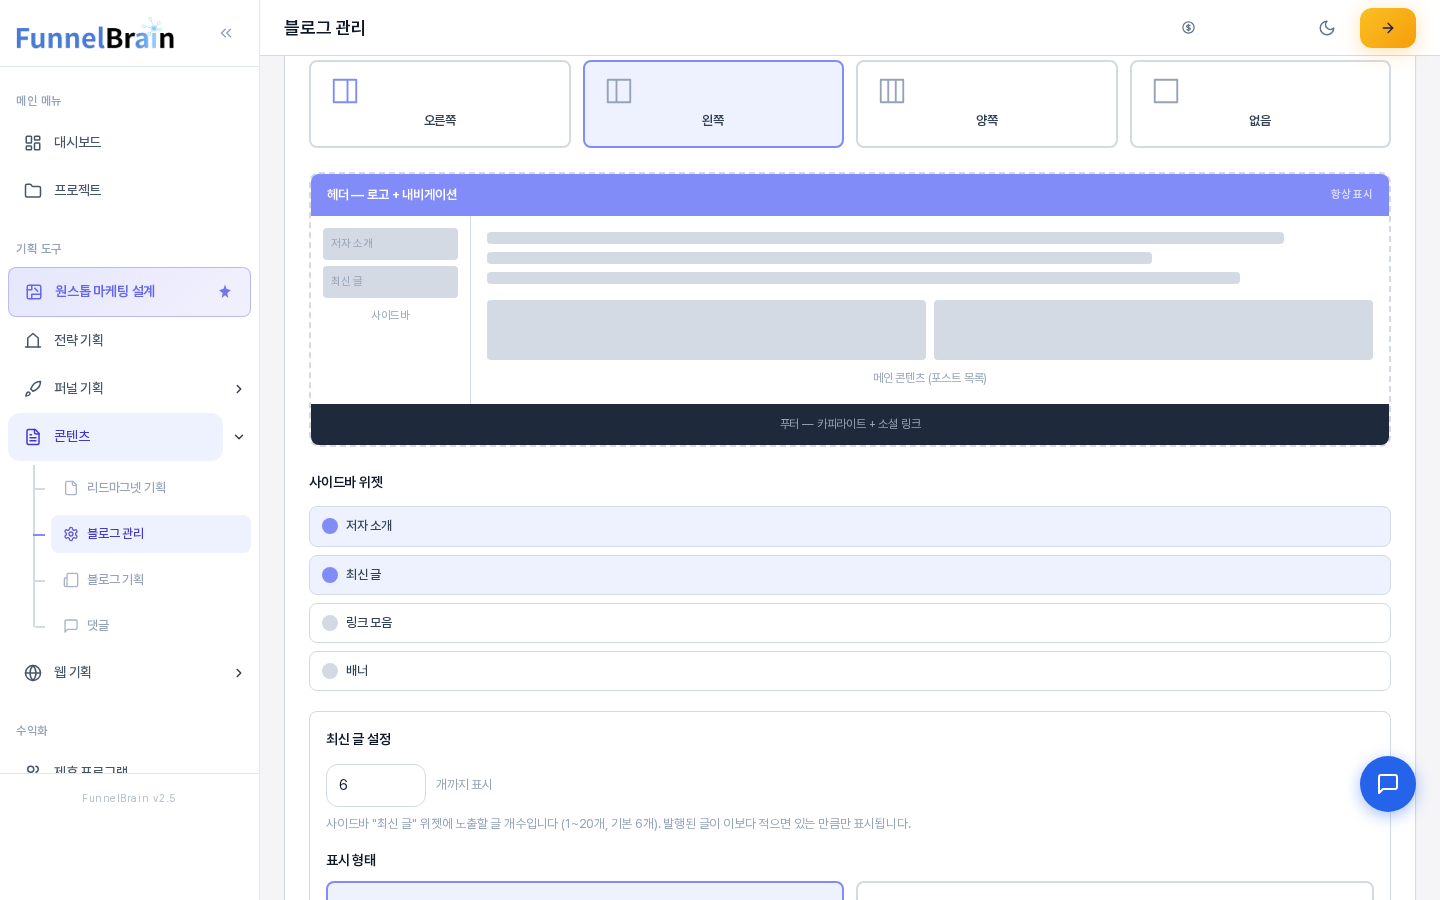This screenshot has height=900, width=1440.
Task: Click the 블로그 기획 copy icon
Action: [71, 580]
